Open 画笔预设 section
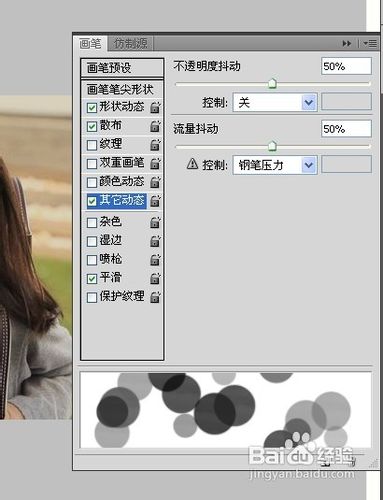 pyautogui.click(x=122, y=68)
